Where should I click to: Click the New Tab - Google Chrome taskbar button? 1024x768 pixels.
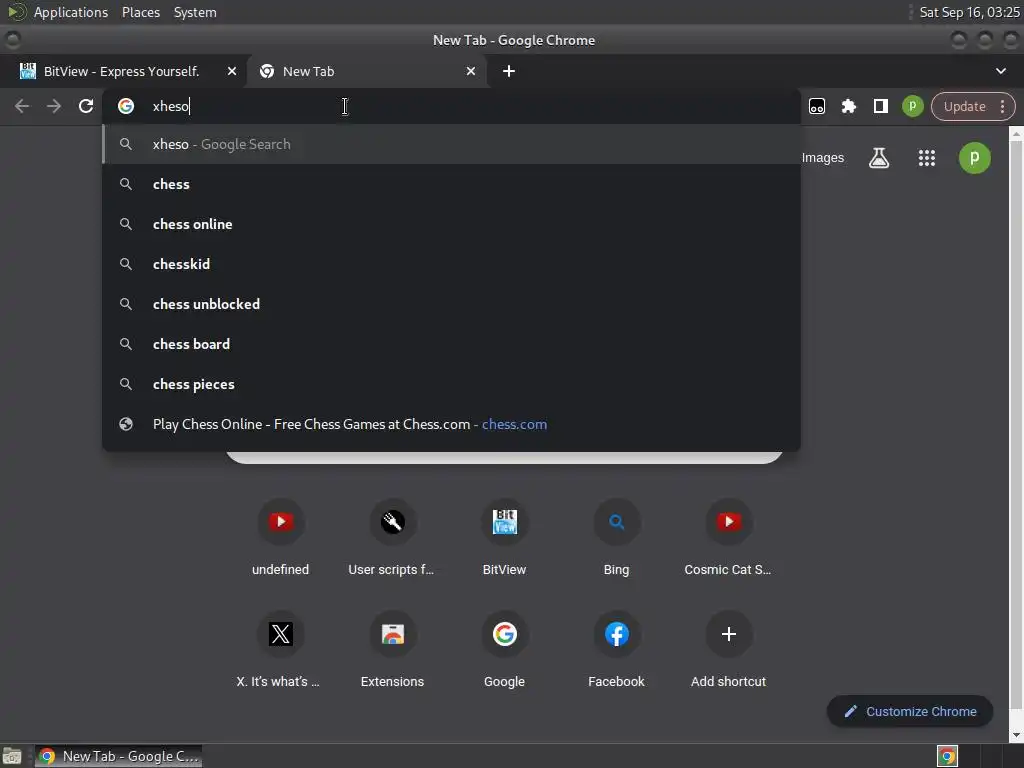tap(118, 756)
